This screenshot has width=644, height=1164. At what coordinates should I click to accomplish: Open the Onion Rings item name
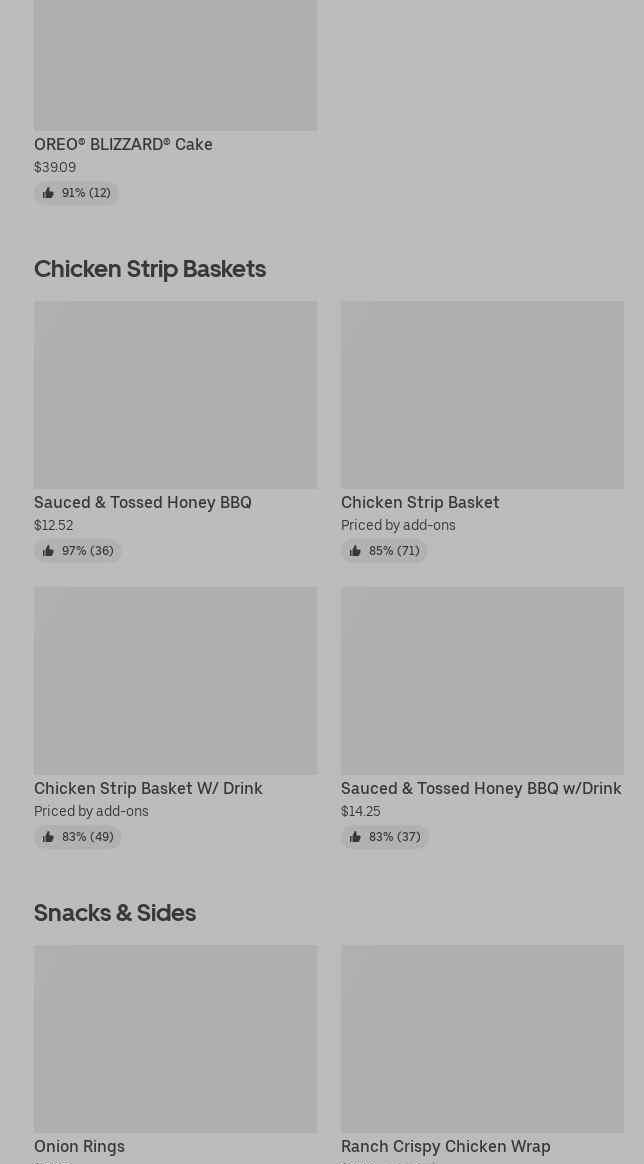79,1146
